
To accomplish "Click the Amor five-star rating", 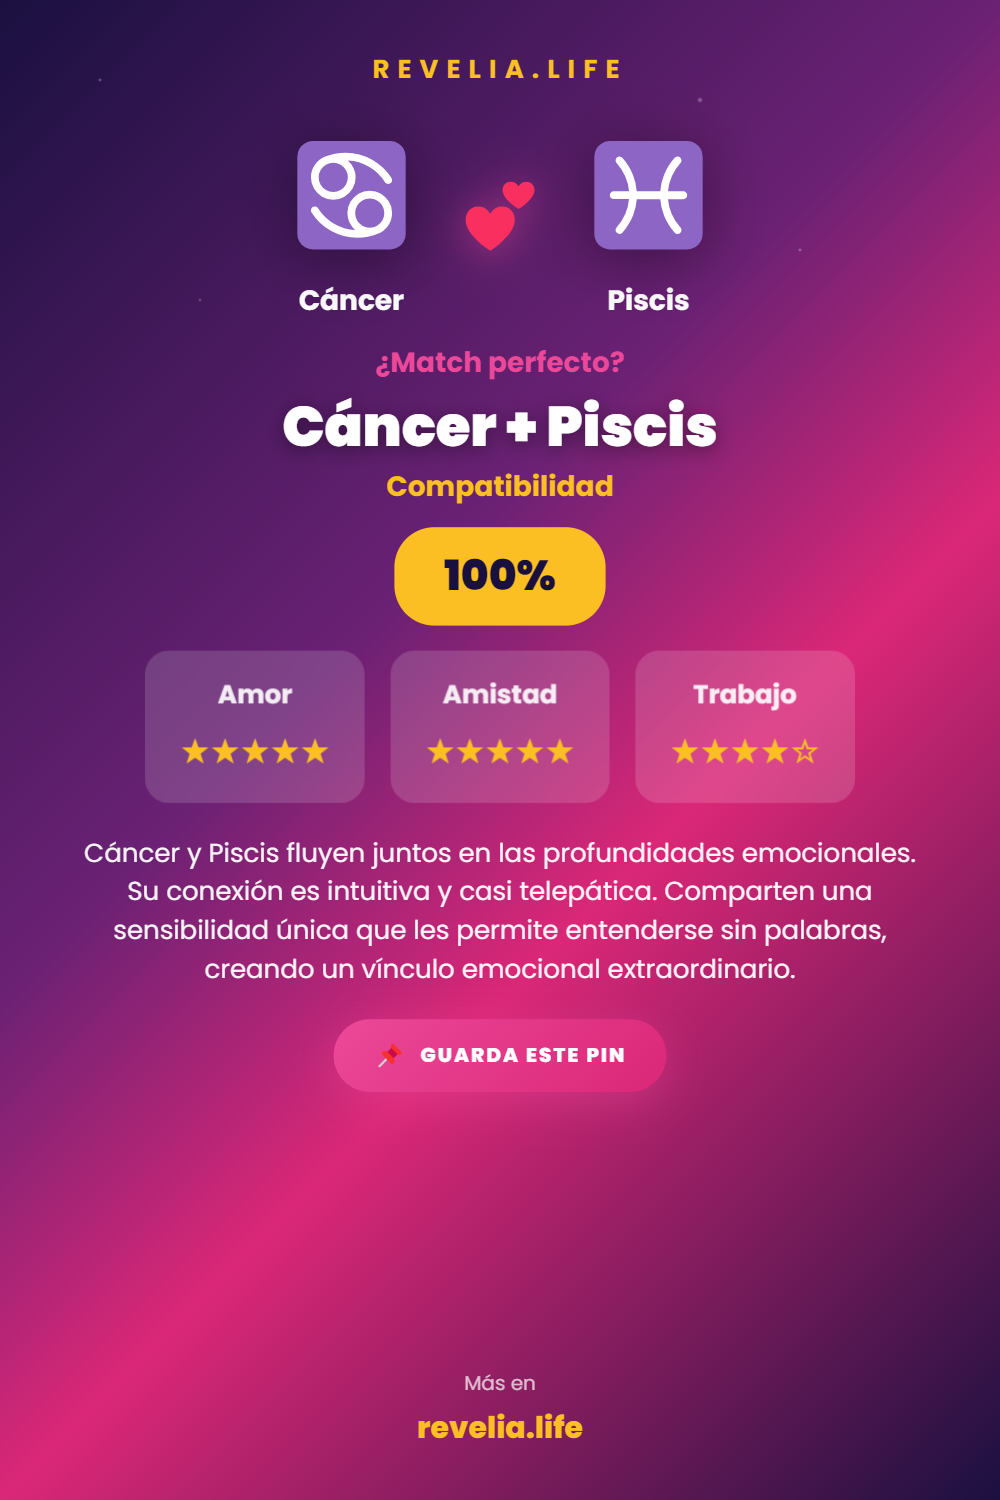I will click(x=255, y=751).
